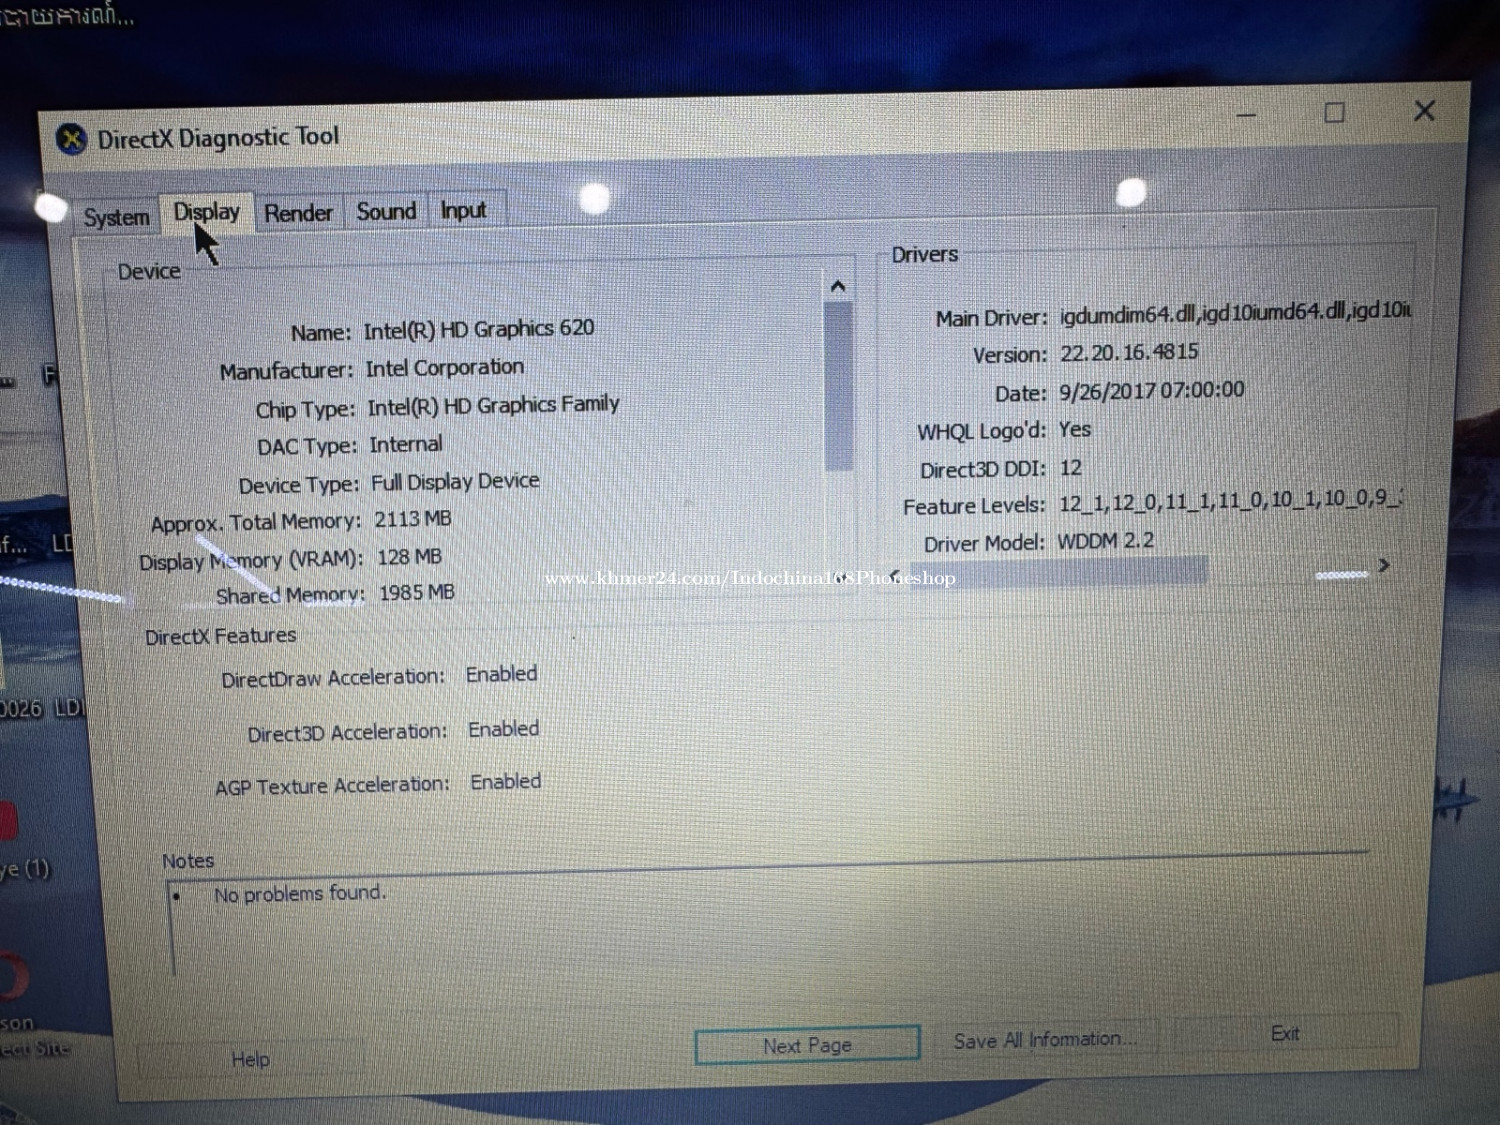Image resolution: width=1500 pixels, height=1125 pixels.
Task: Click the manufacturer value 'Intel Corporation'
Action: [444, 368]
